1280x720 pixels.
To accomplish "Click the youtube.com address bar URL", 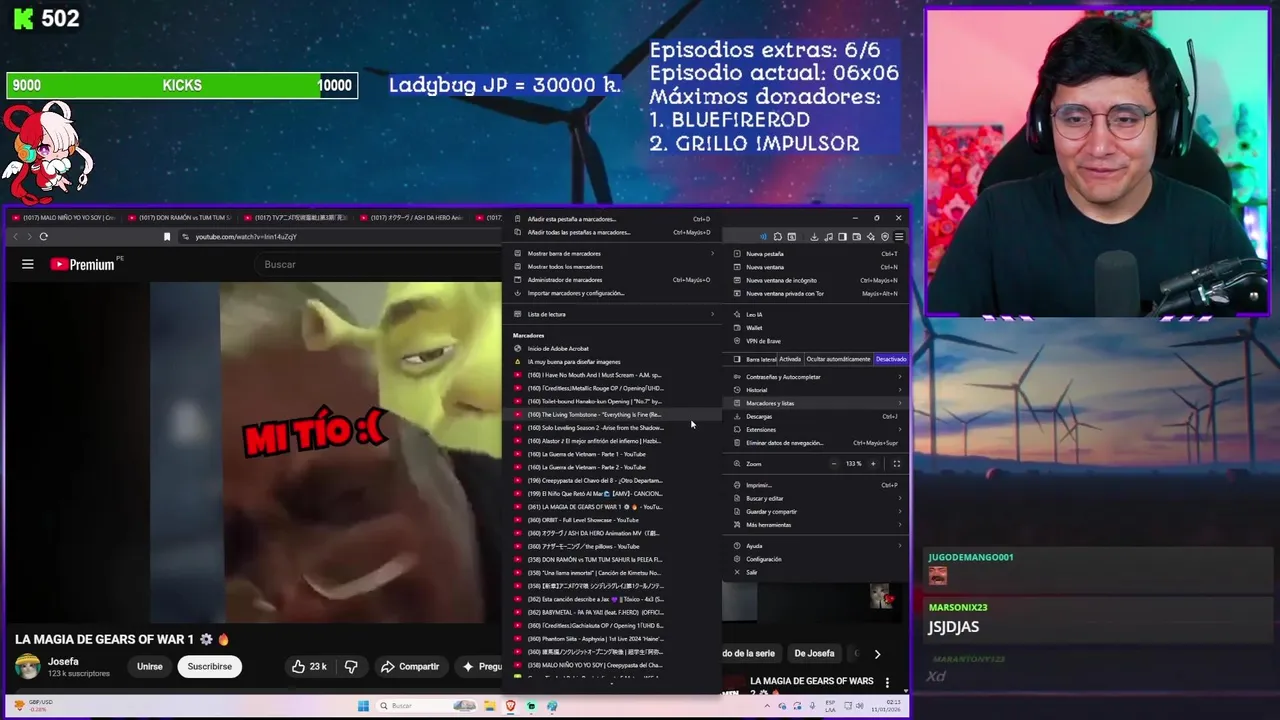I will point(246,237).
